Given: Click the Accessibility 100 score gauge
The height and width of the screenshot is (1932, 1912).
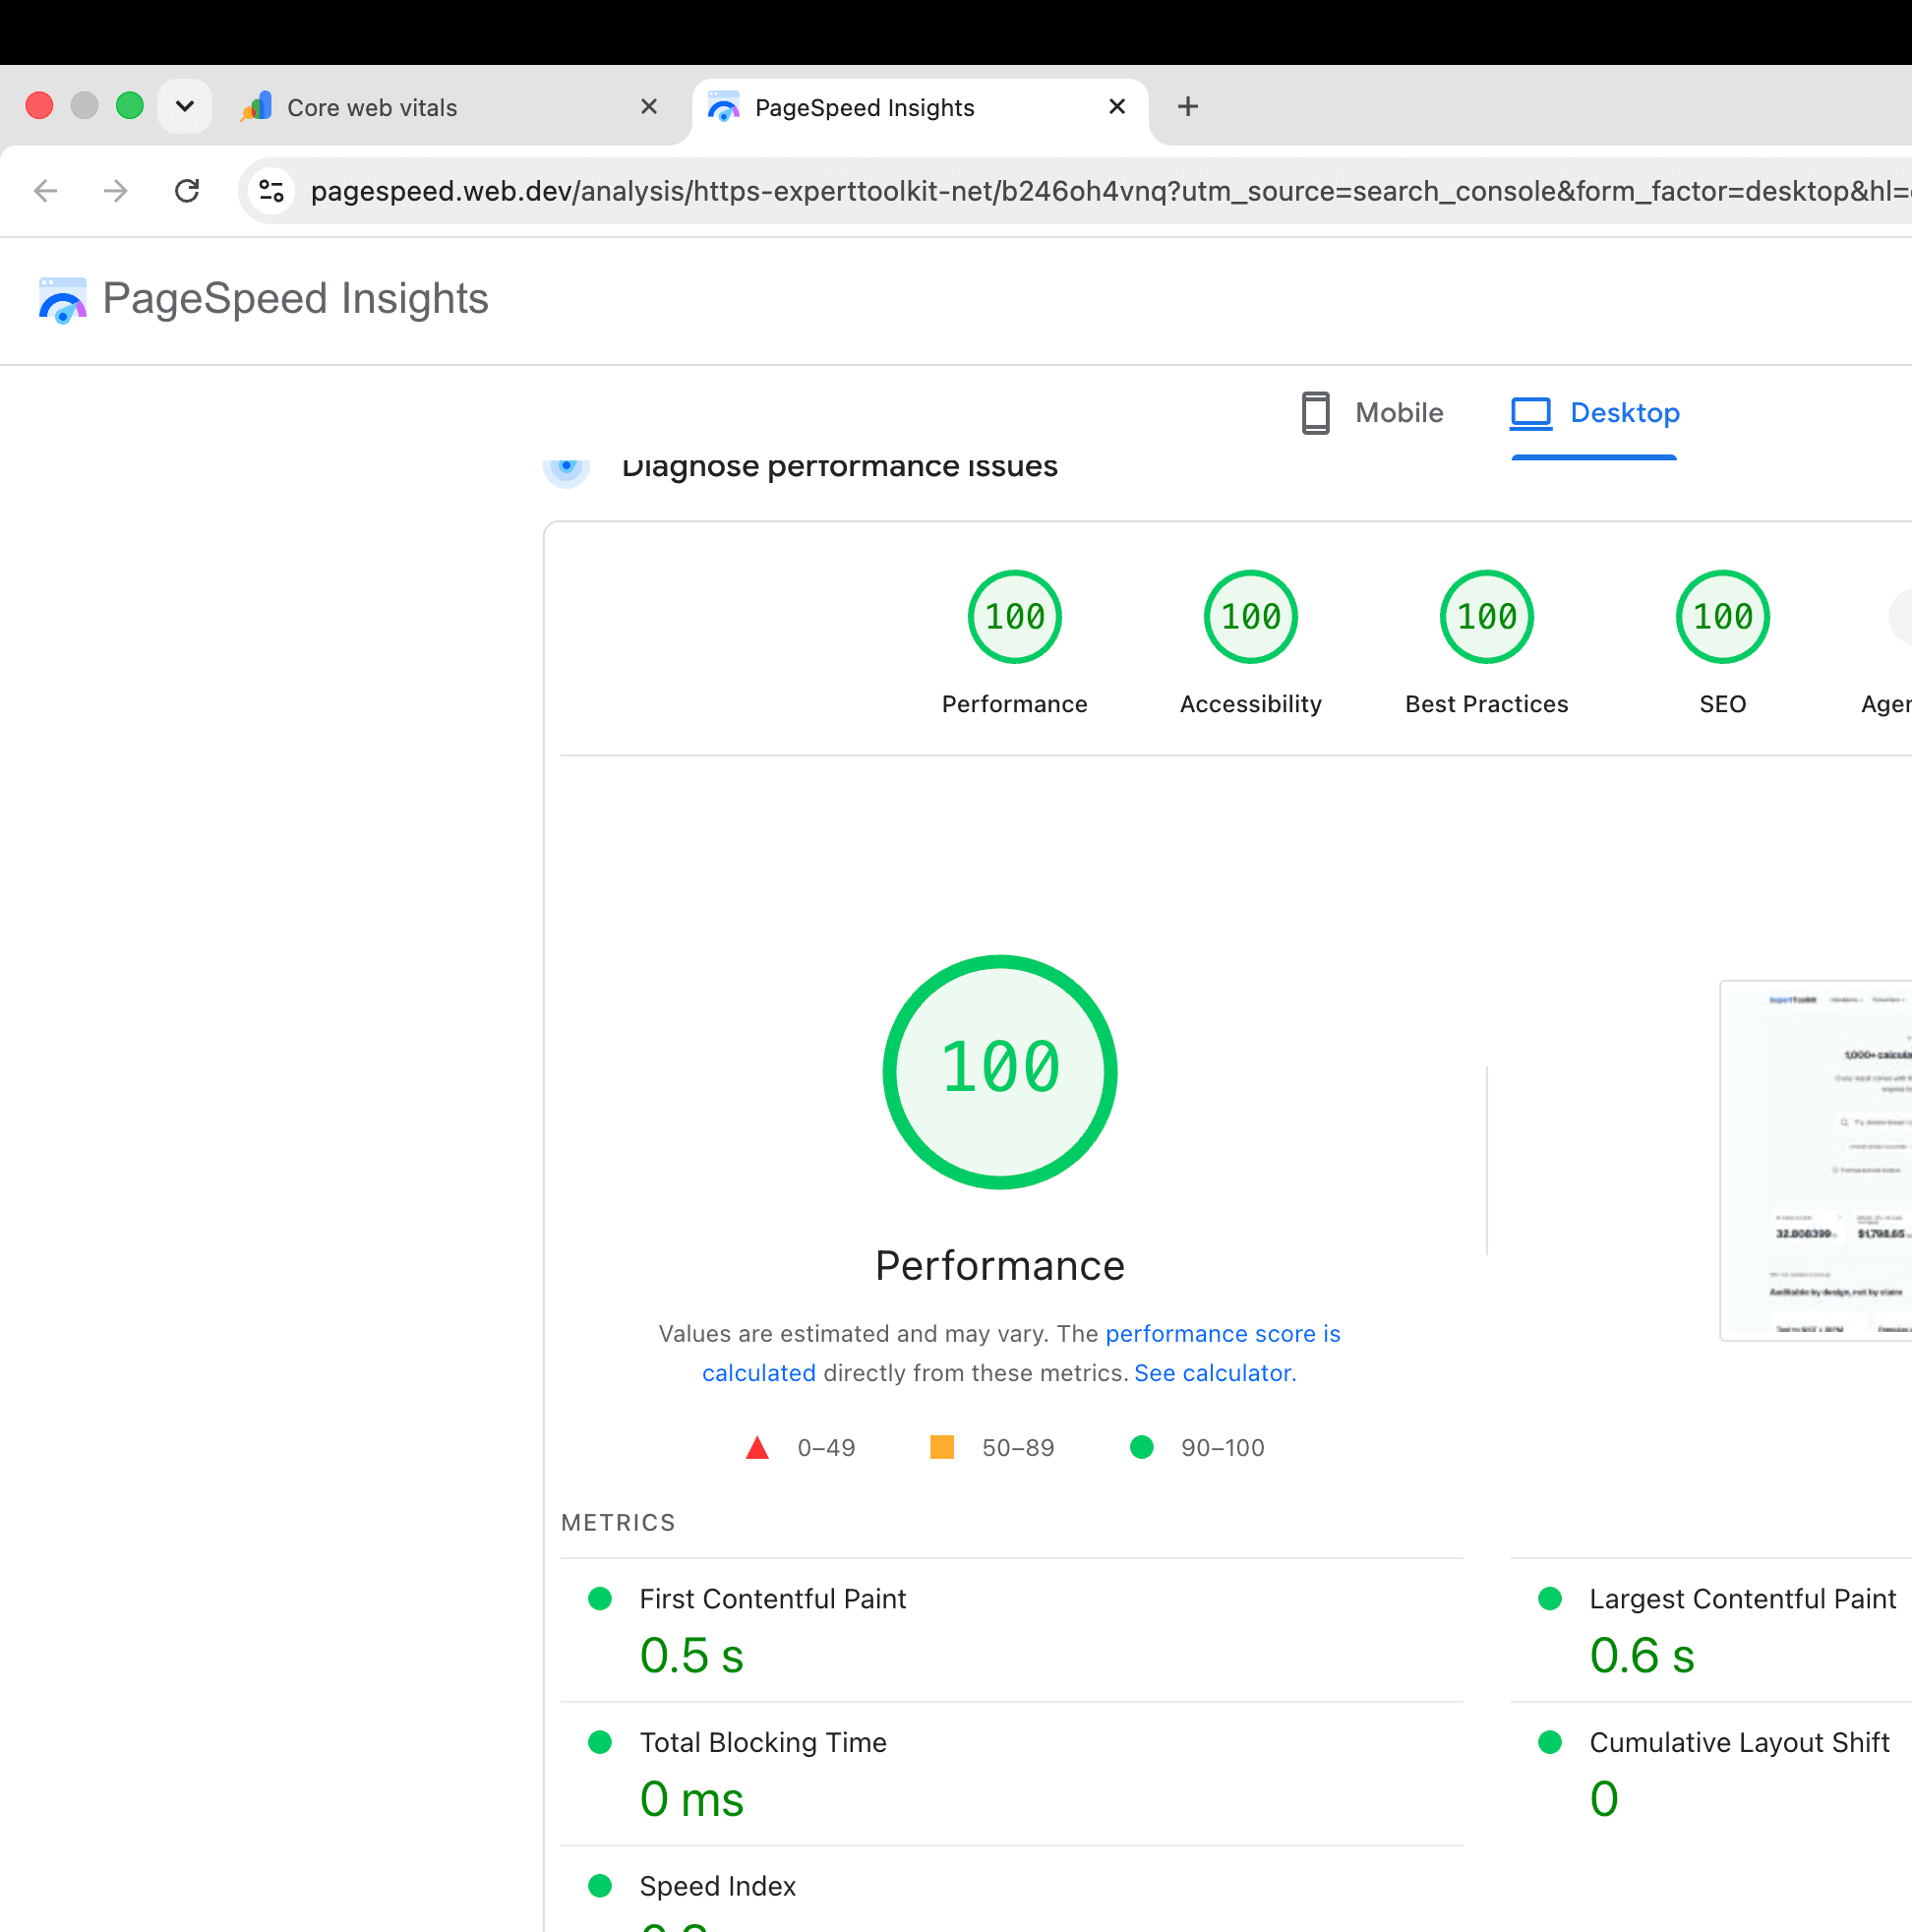Looking at the screenshot, I should pyautogui.click(x=1250, y=617).
